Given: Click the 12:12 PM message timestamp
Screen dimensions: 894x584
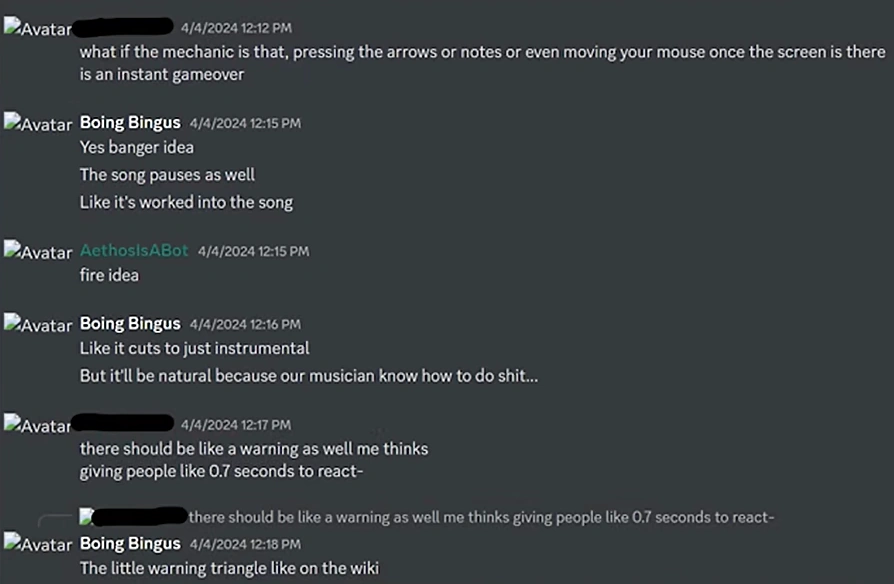Looking at the screenshot, I should 236,28.
